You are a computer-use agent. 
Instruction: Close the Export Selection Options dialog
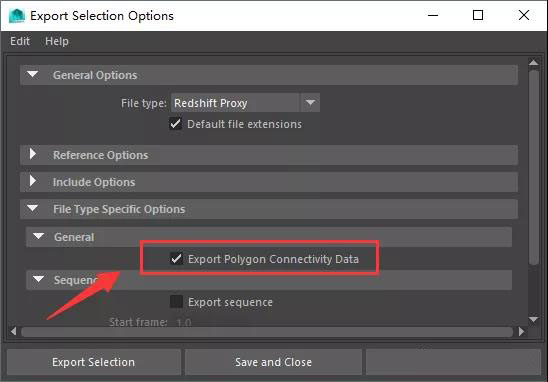(524, 15)
